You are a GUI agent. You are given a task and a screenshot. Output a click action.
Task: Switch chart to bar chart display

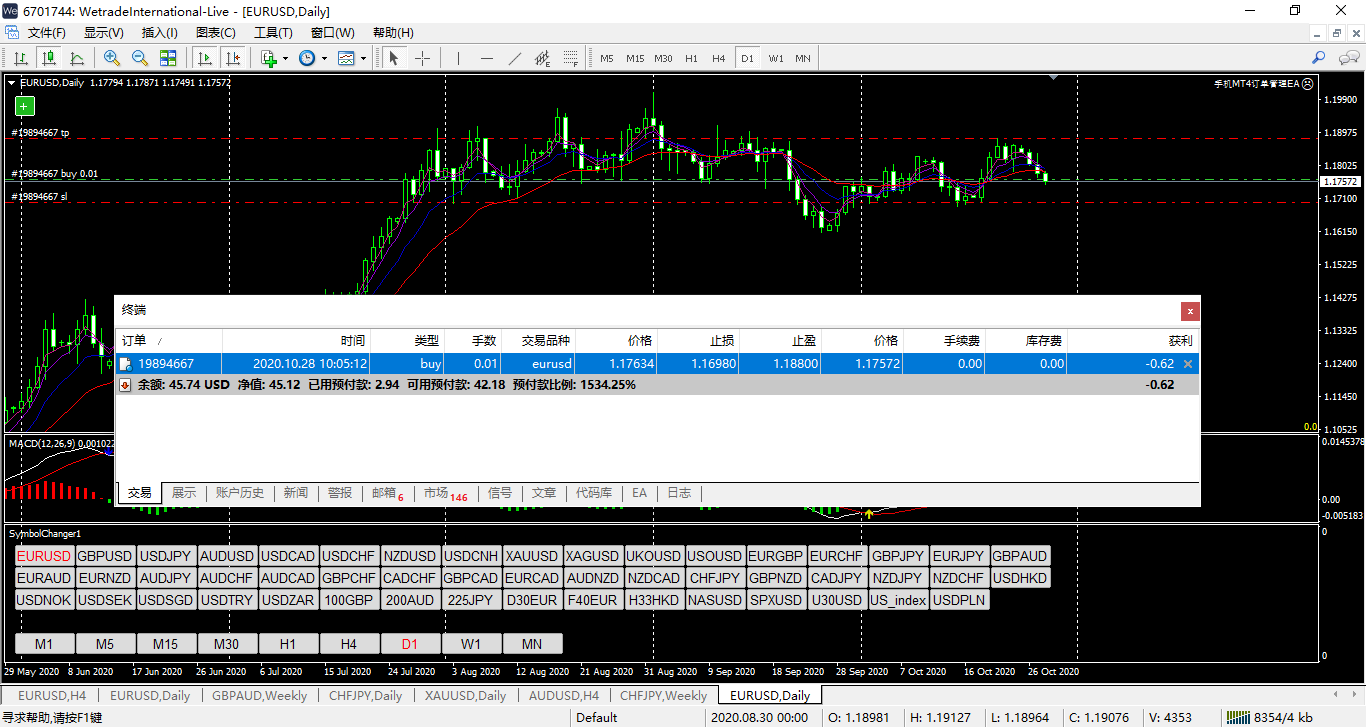pyautogui.click(x=20, y=58)
